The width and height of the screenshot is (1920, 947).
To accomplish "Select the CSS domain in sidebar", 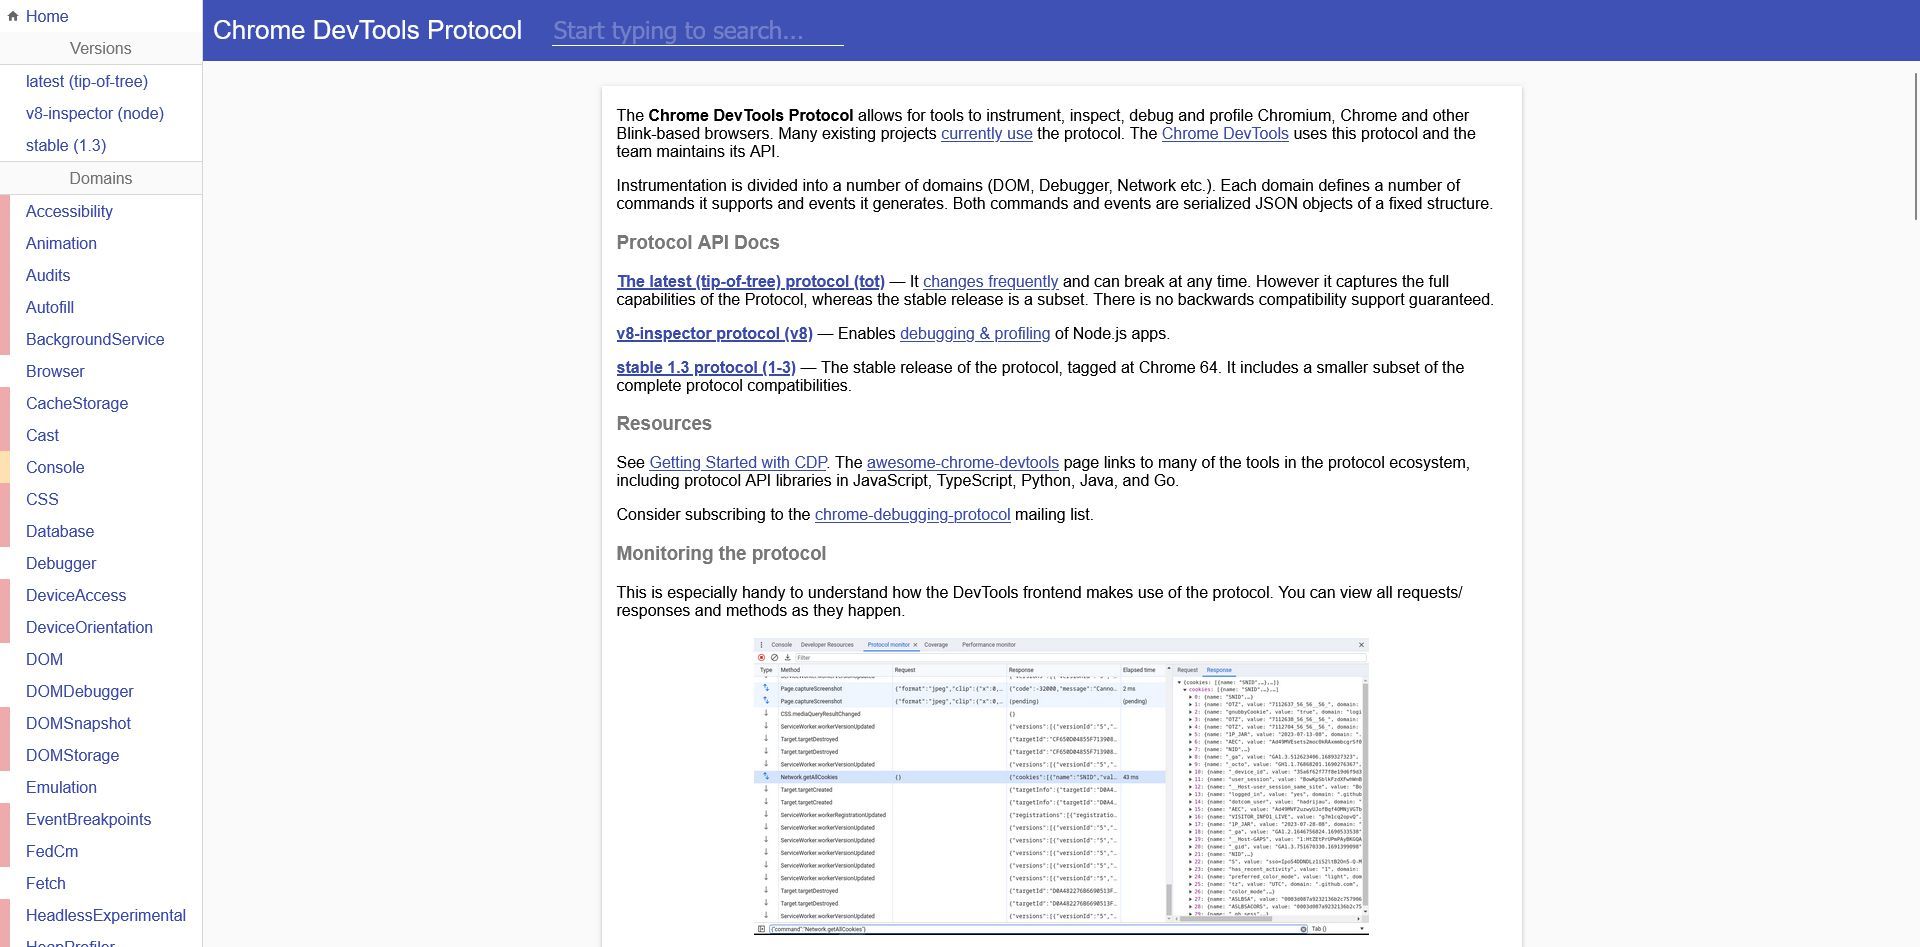I will click(x=42, y=499).
